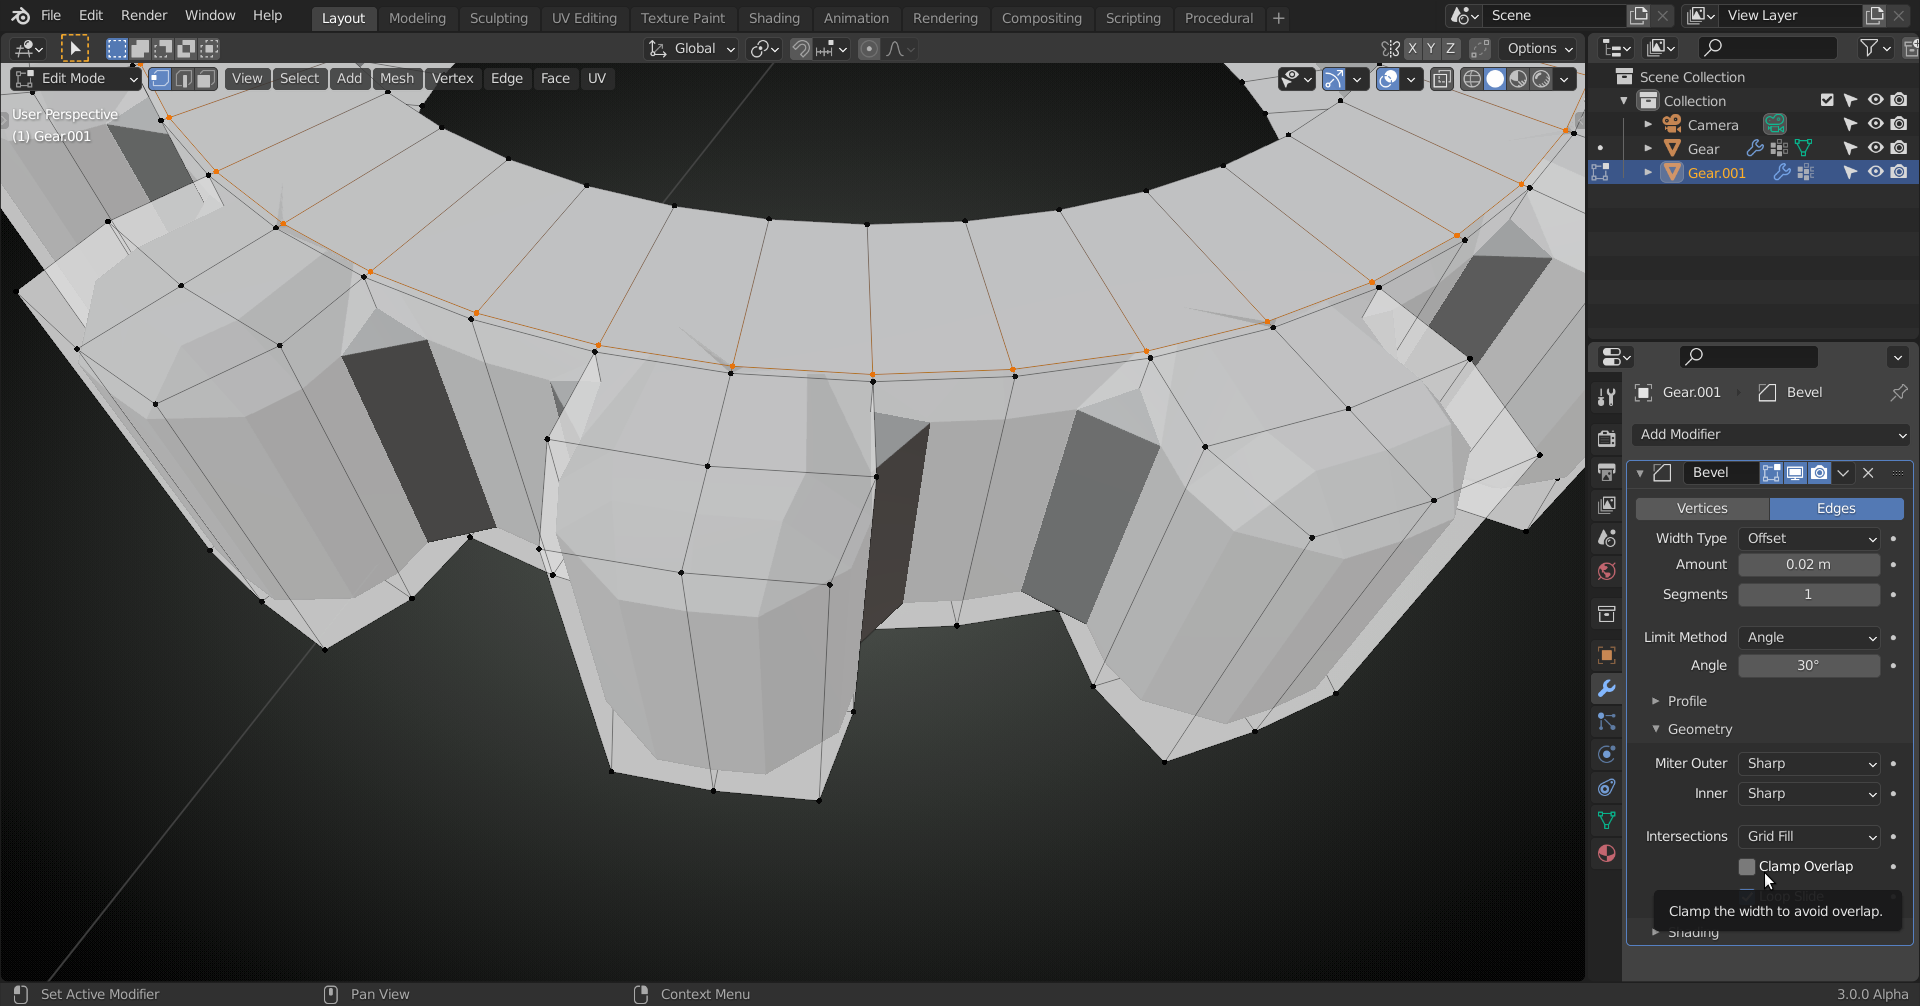Enable proportional editing in the viewport header
This screenshot has height=1006, width=1920.
point(868,48)
